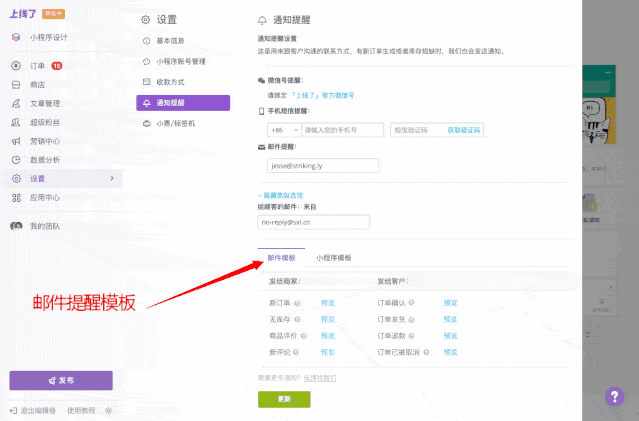The height and width of the screenshot is (421, 639).
Task: Click info icon next to 订单发货
Action: pyautogui.click(x=411, y=320)
